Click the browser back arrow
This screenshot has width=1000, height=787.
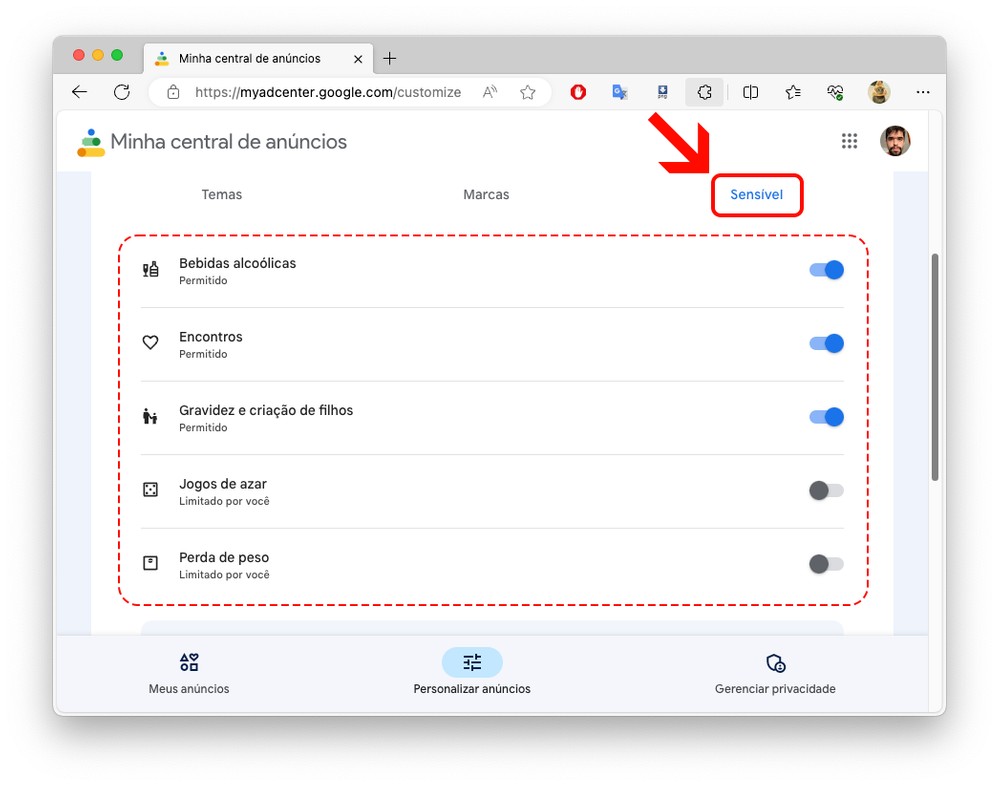click(x=79, y=92)
